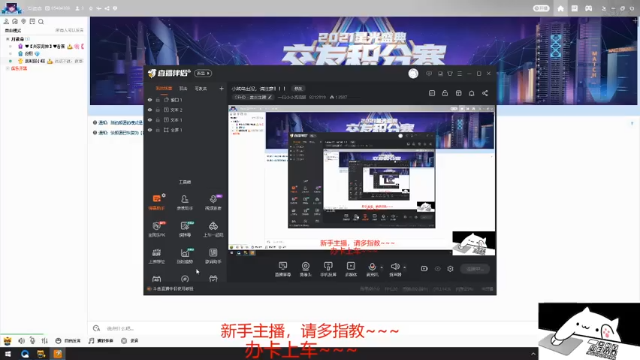Open streaming settings gear
The height and width of the screenshot is (360, 640).
tap(450, 269)
